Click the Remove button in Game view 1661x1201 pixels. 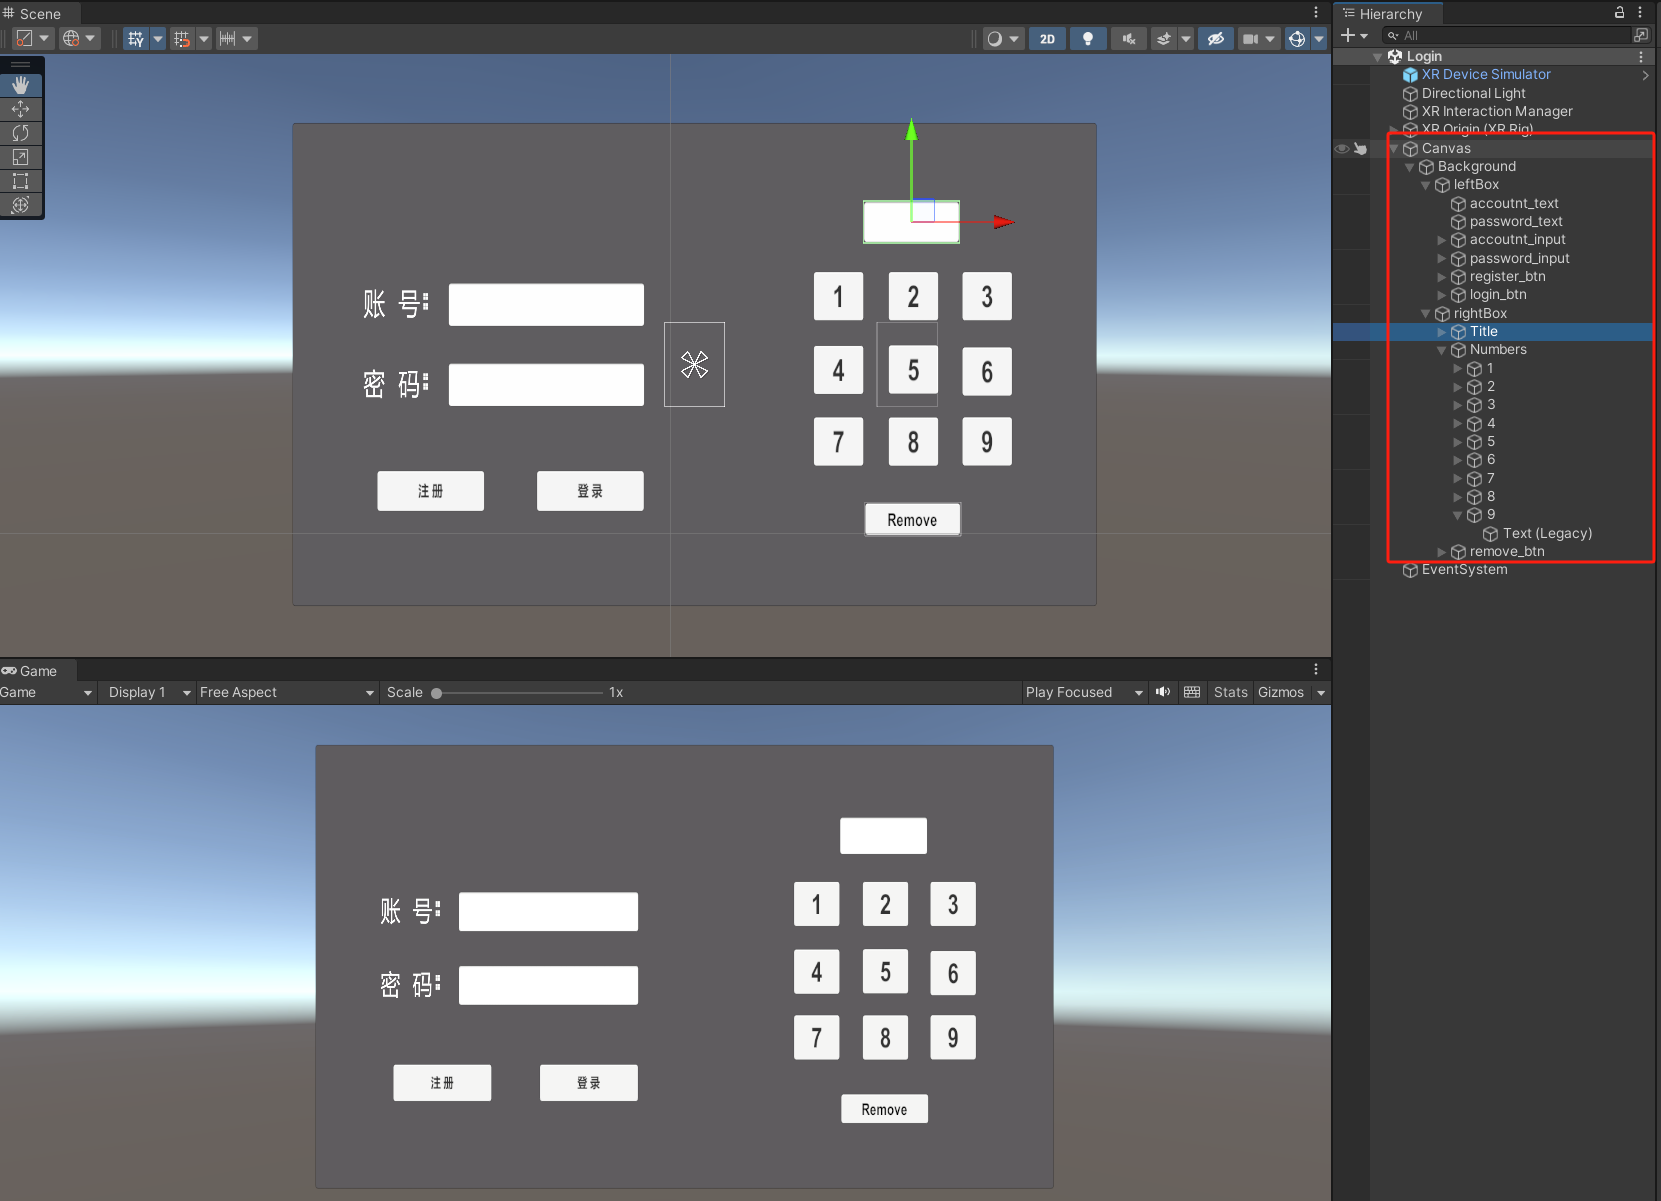click(884, 1108)
